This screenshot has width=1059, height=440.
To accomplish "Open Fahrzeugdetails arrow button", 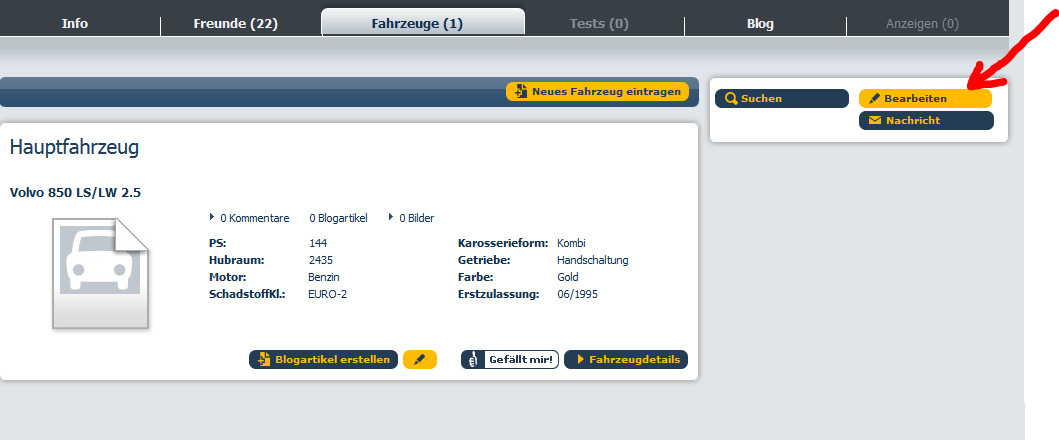I will [x=626, y=359].
